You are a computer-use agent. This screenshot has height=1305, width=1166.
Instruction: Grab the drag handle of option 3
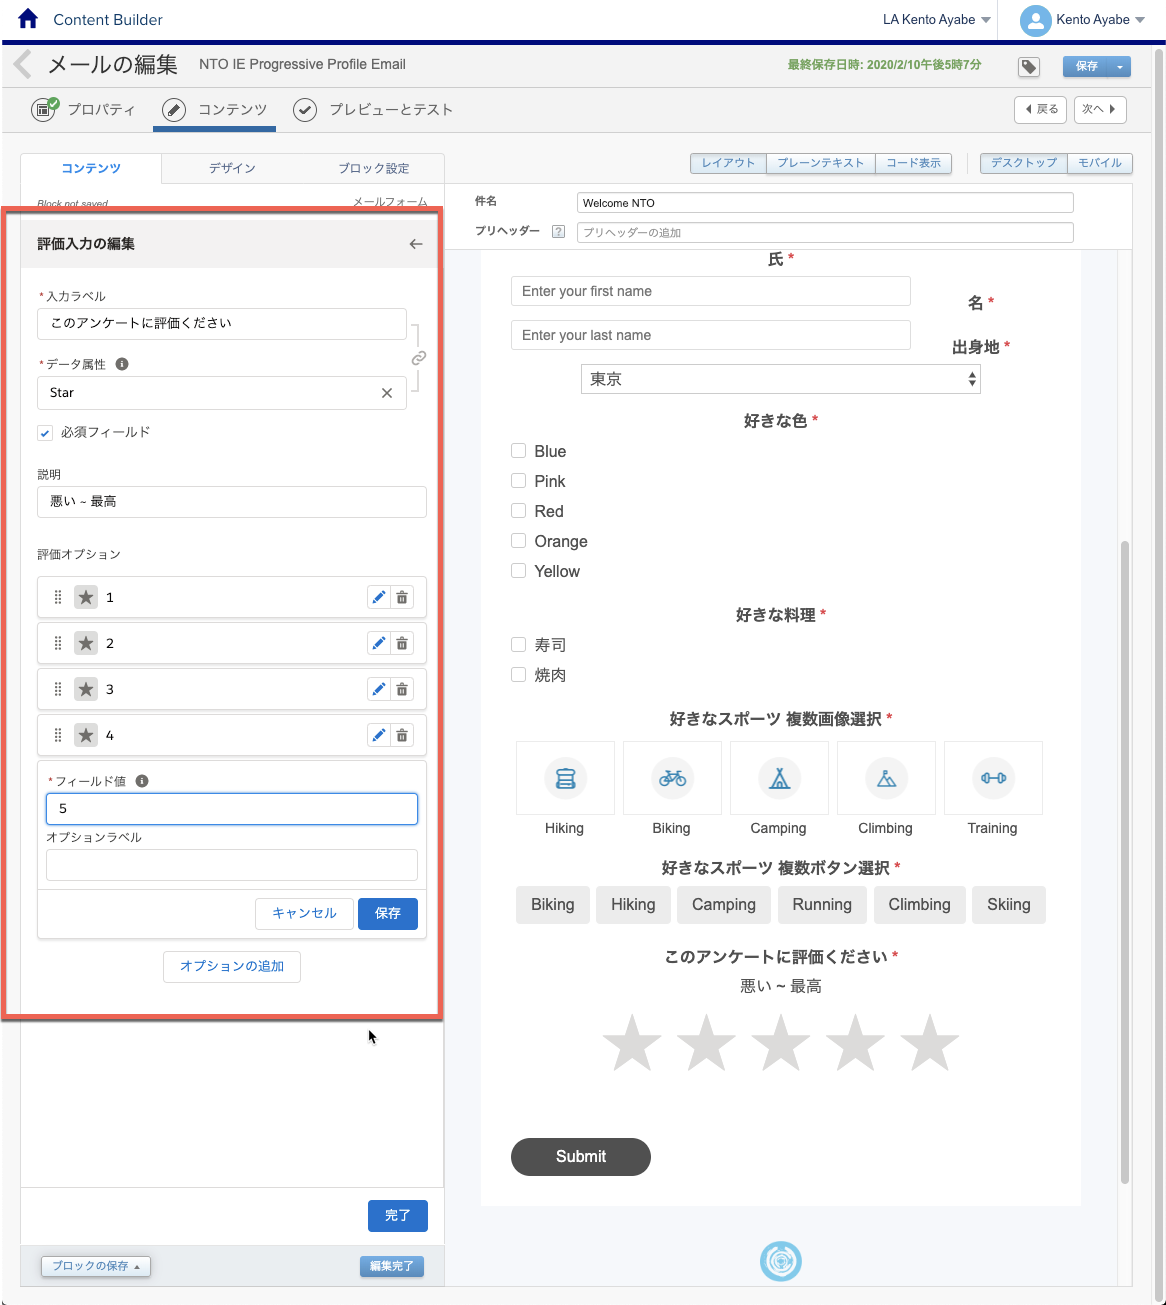point(58,689)
